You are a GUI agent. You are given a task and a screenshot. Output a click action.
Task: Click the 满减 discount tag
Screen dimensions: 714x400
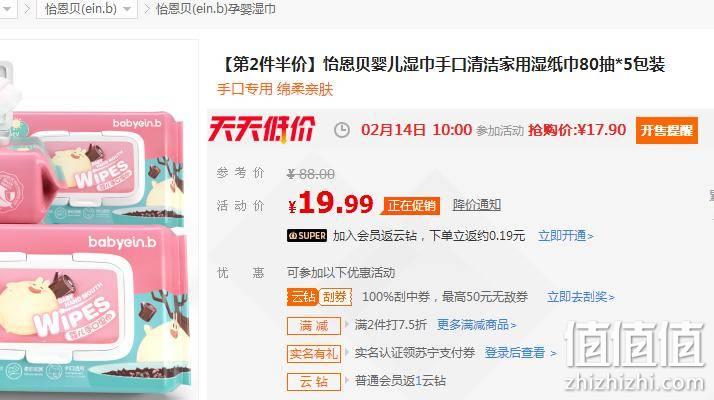pyautogui.click(x=314, y=325)
